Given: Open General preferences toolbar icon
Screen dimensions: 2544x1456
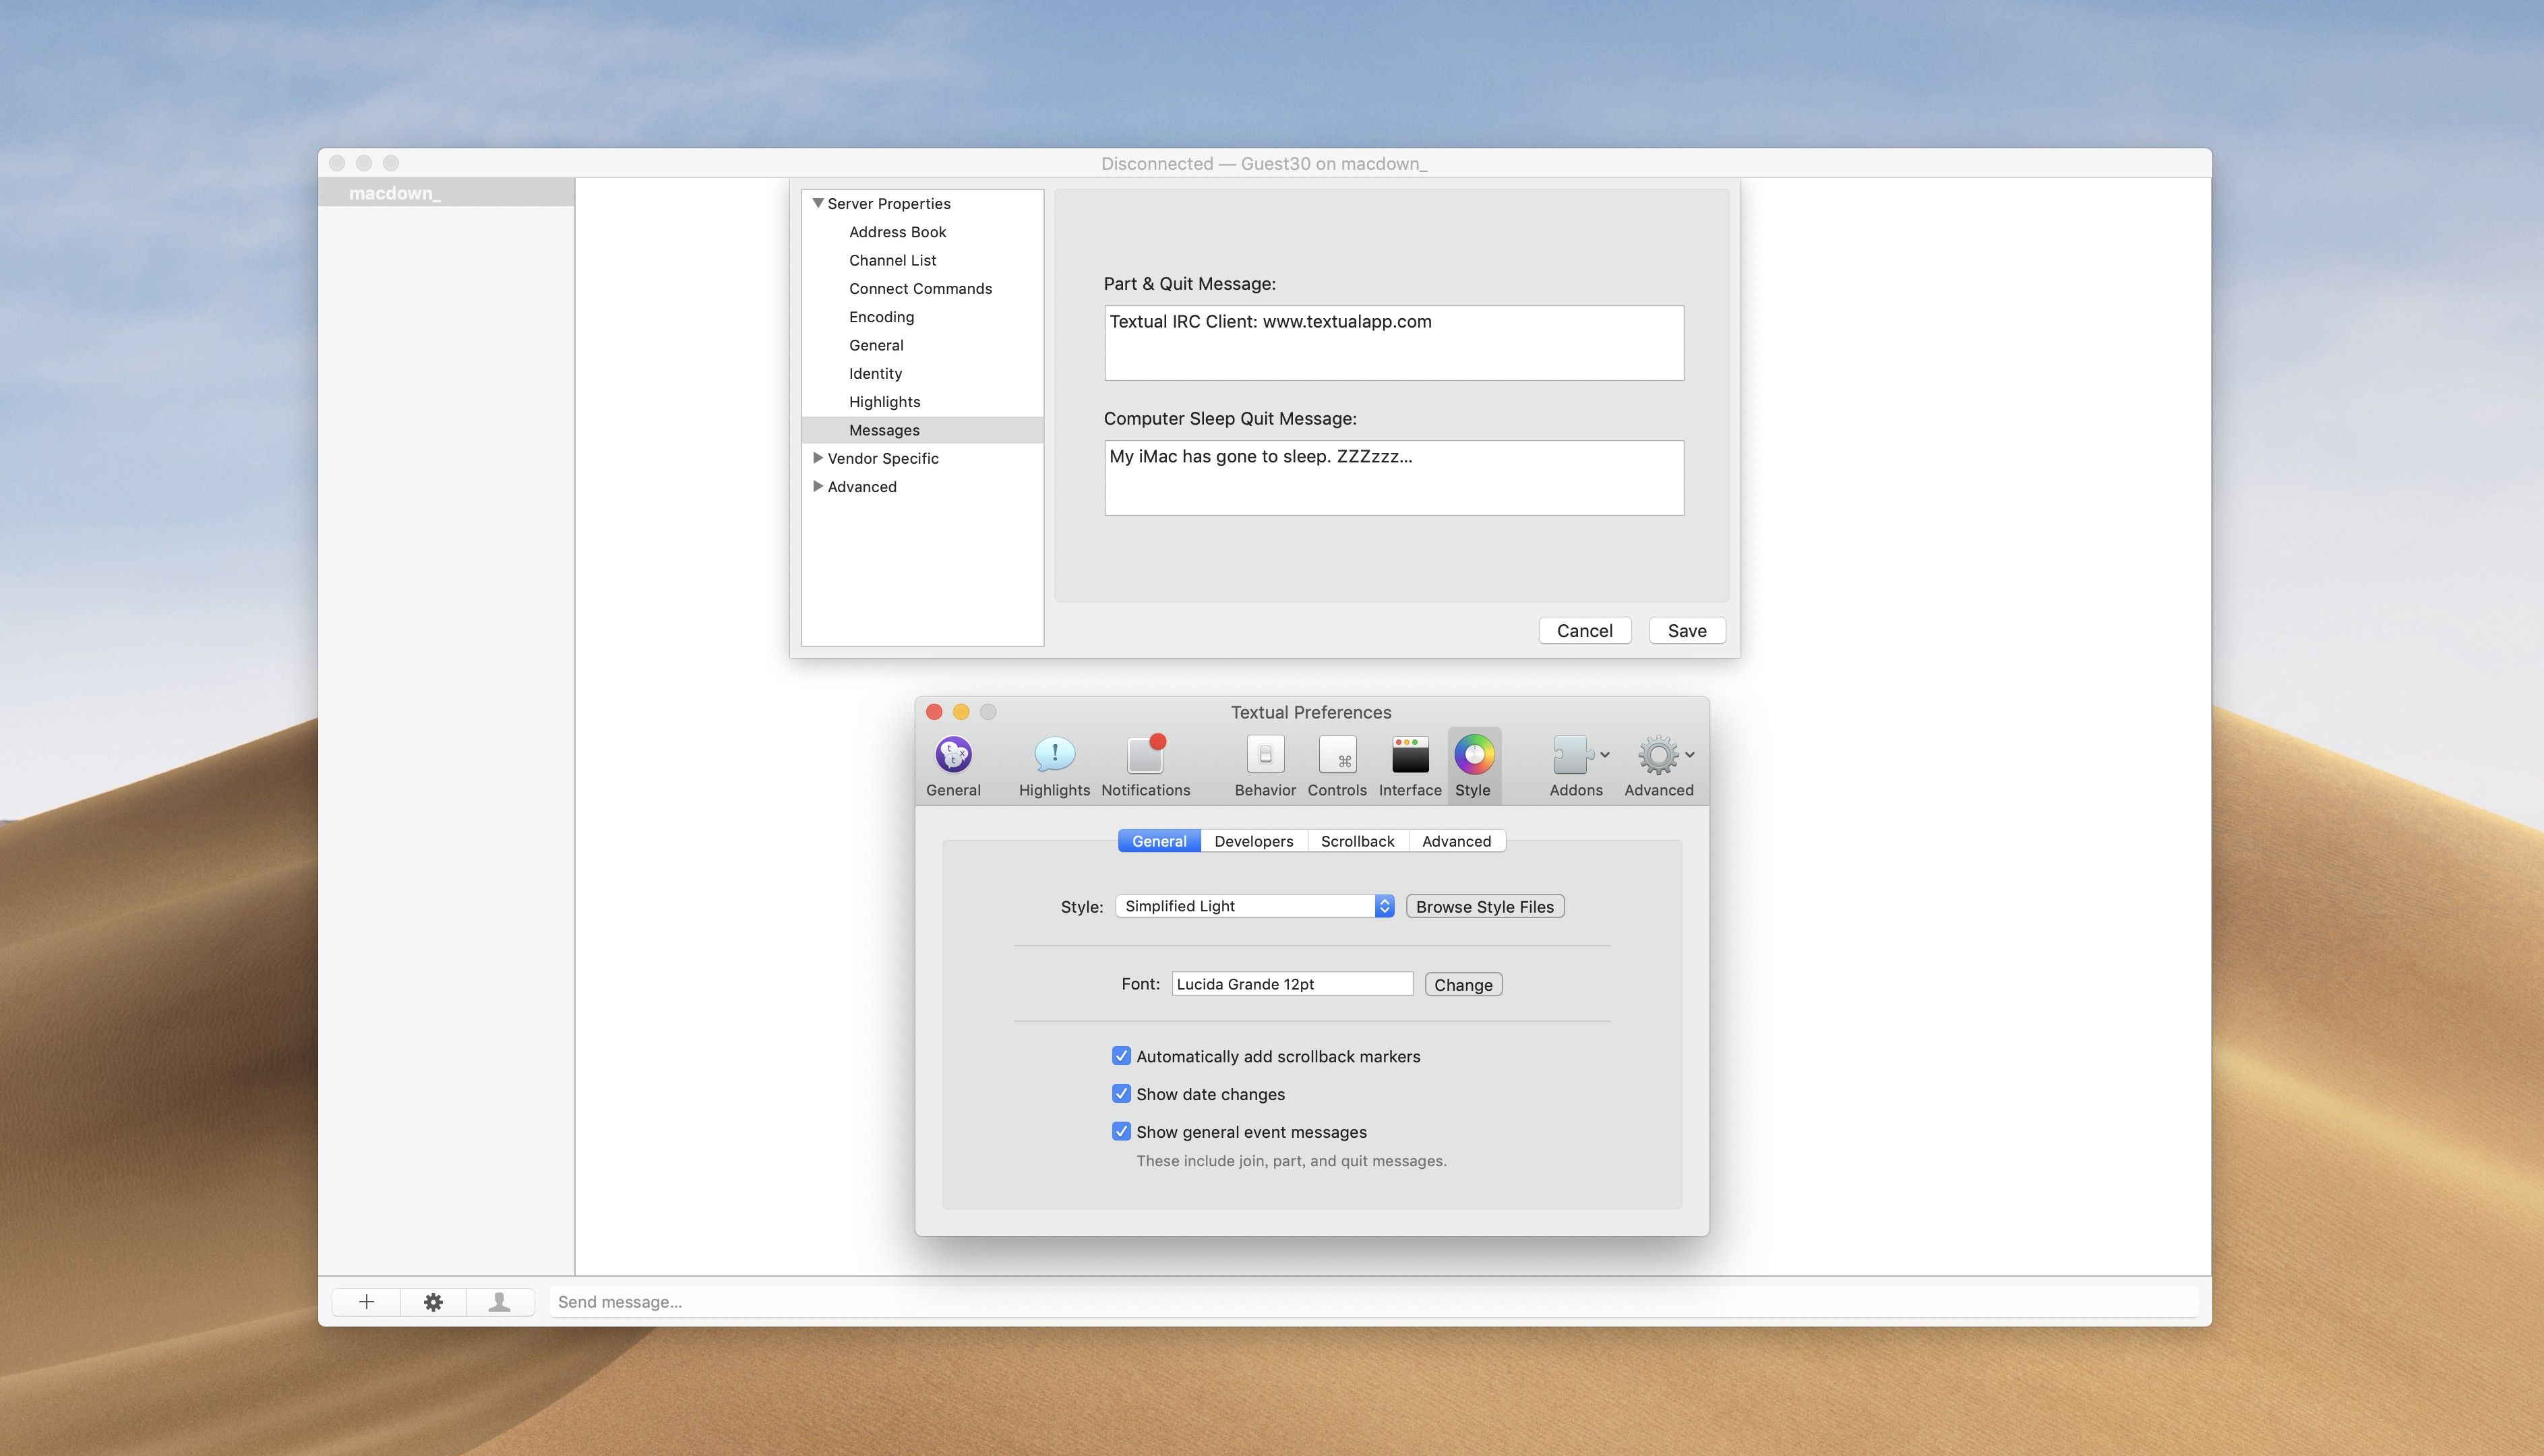Looking at the screenshot, I should (x=953, y=766).
